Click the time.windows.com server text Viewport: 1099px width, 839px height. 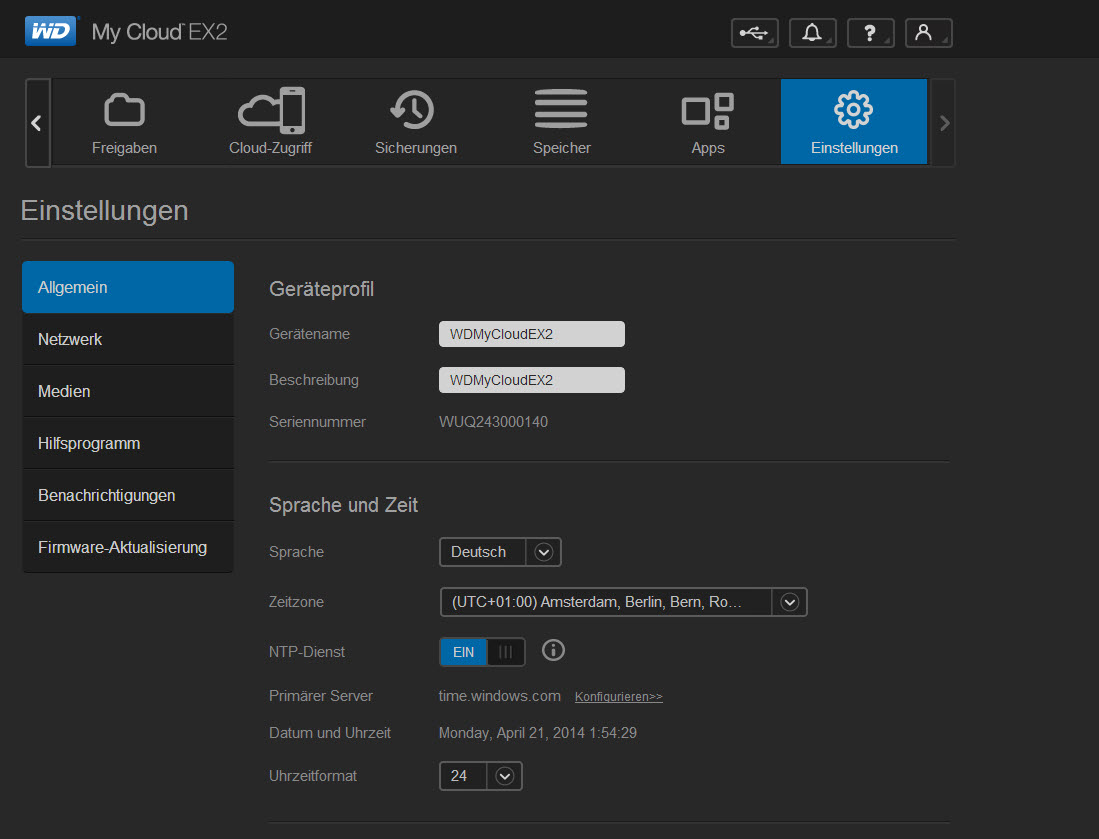click(500, 696)
